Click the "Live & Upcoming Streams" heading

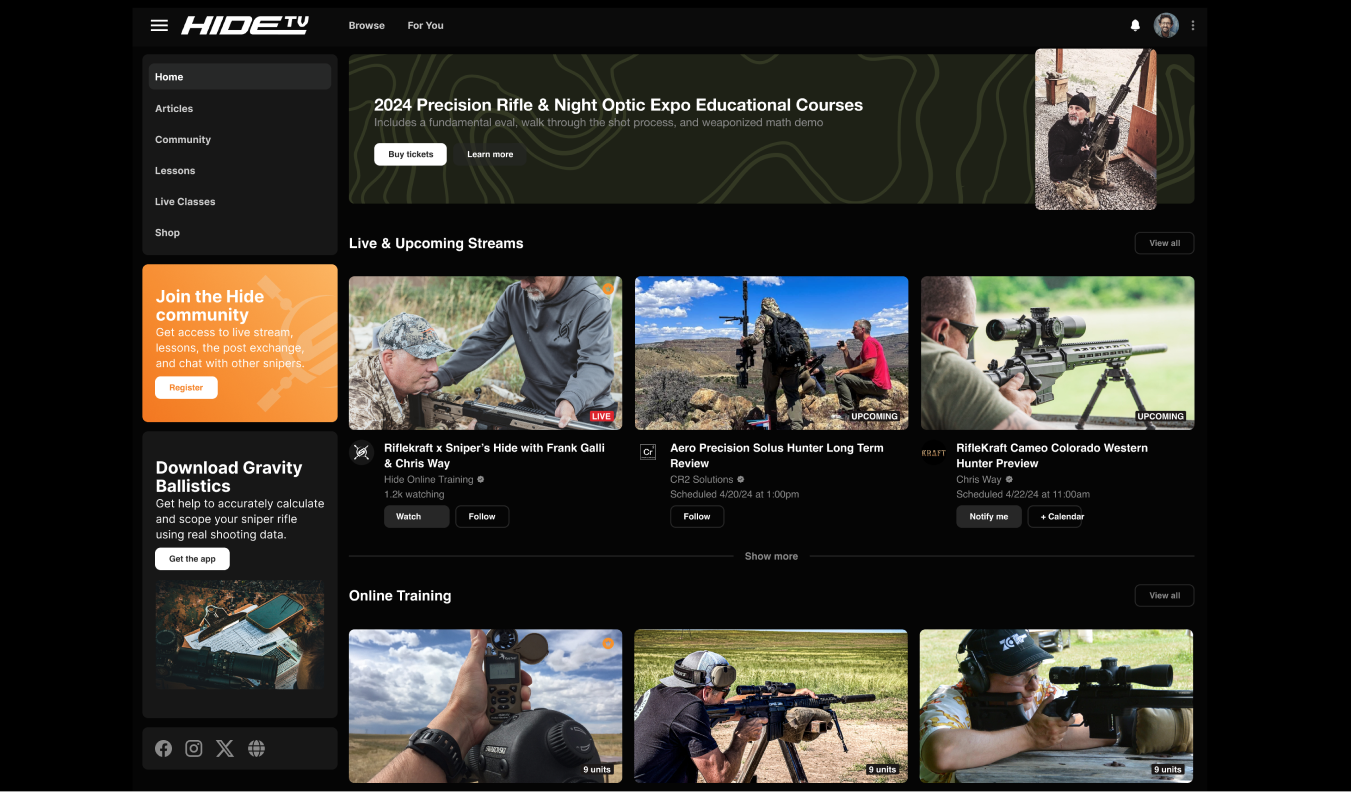click(x=436, y=244)
